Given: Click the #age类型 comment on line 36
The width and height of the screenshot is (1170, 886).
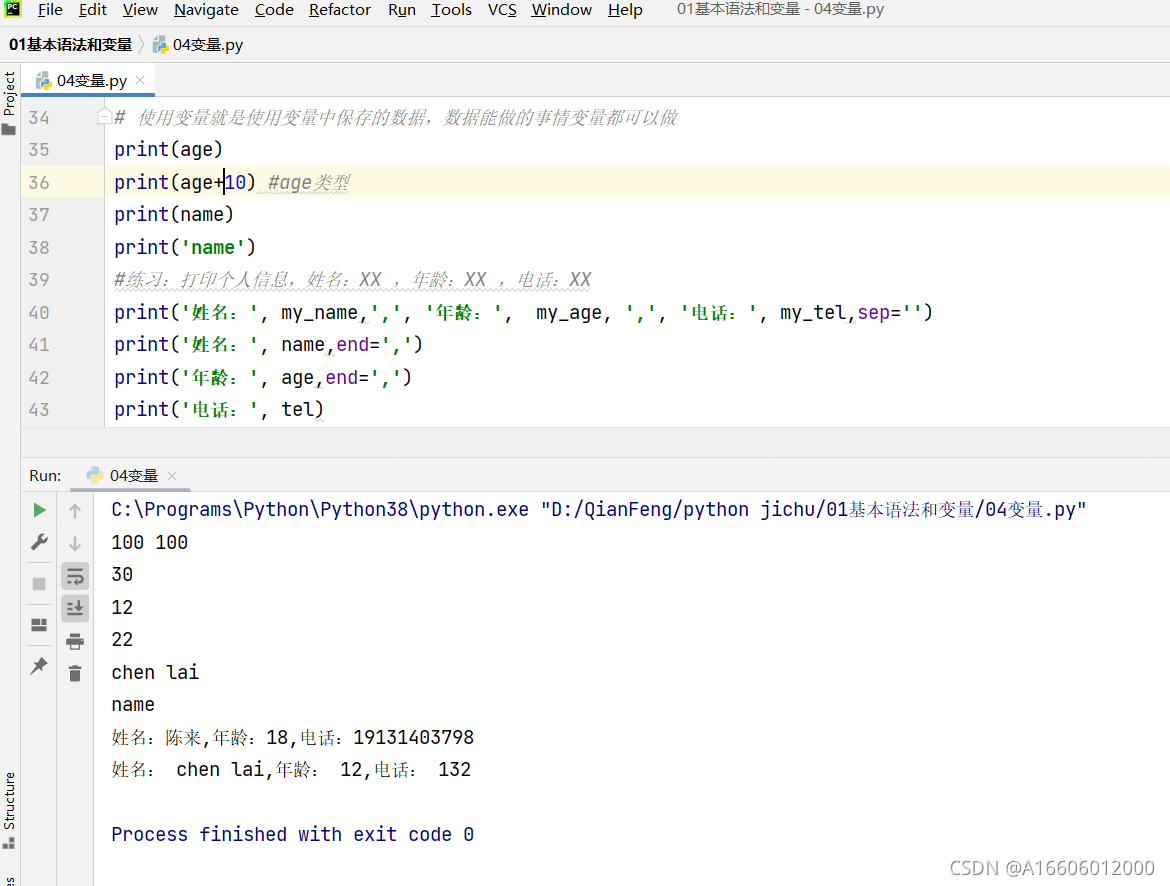Looking at the screenshot, I should point(308,182).
